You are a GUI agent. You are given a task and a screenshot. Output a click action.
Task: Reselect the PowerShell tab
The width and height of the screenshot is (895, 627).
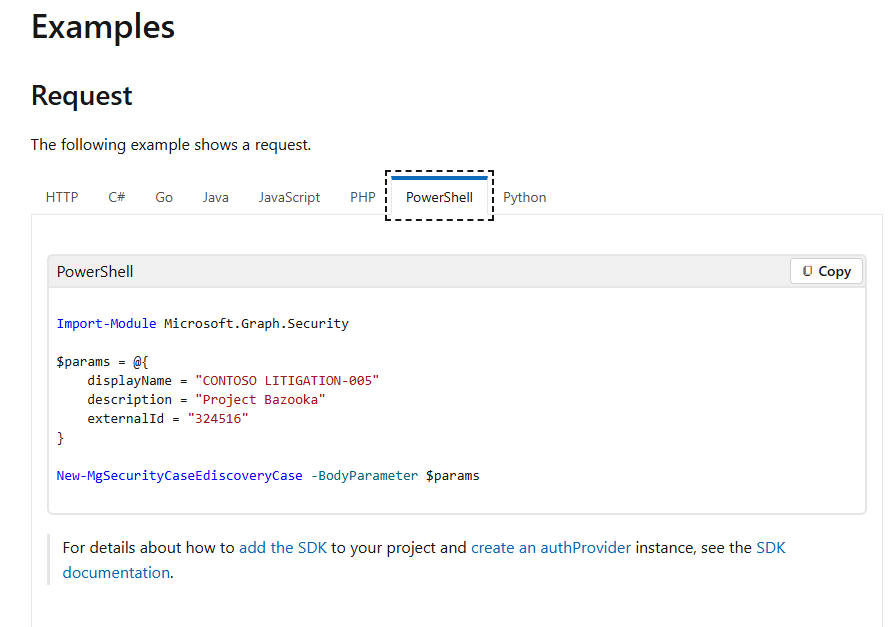coord(439,197)
